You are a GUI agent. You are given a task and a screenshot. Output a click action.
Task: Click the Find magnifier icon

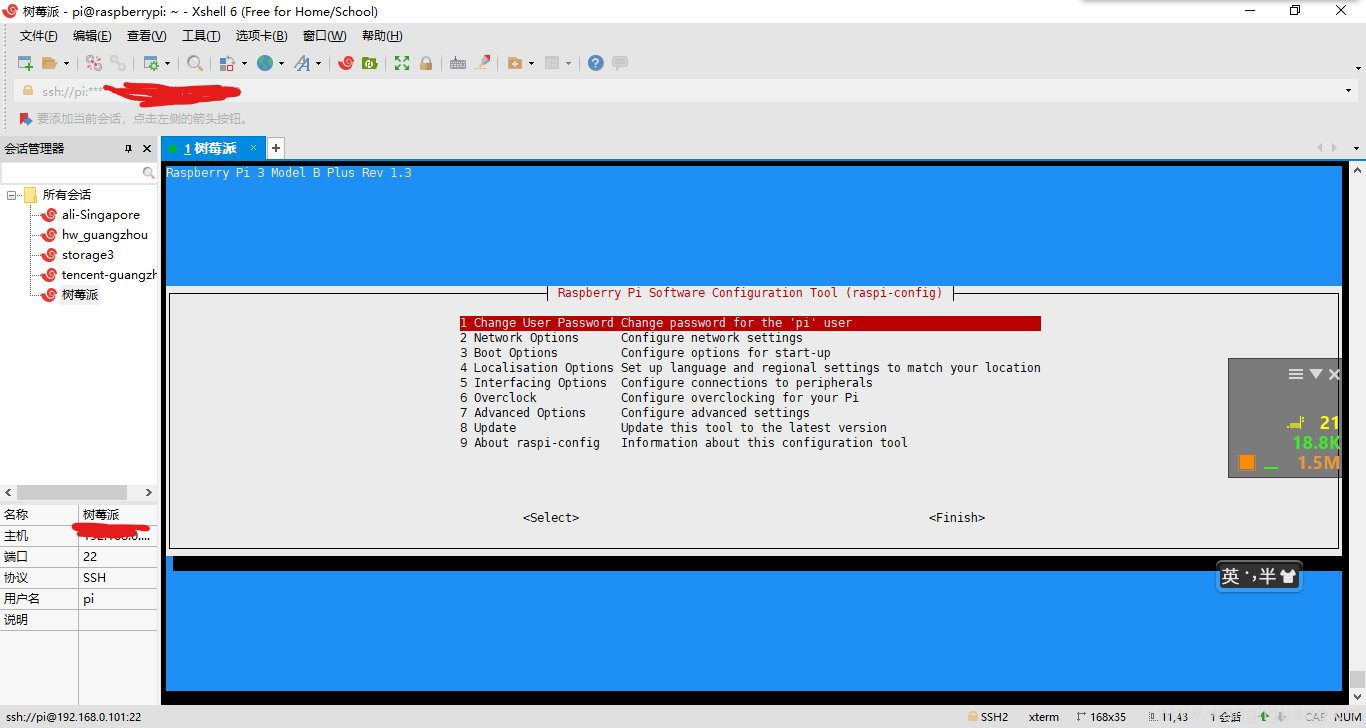[195, 63]
